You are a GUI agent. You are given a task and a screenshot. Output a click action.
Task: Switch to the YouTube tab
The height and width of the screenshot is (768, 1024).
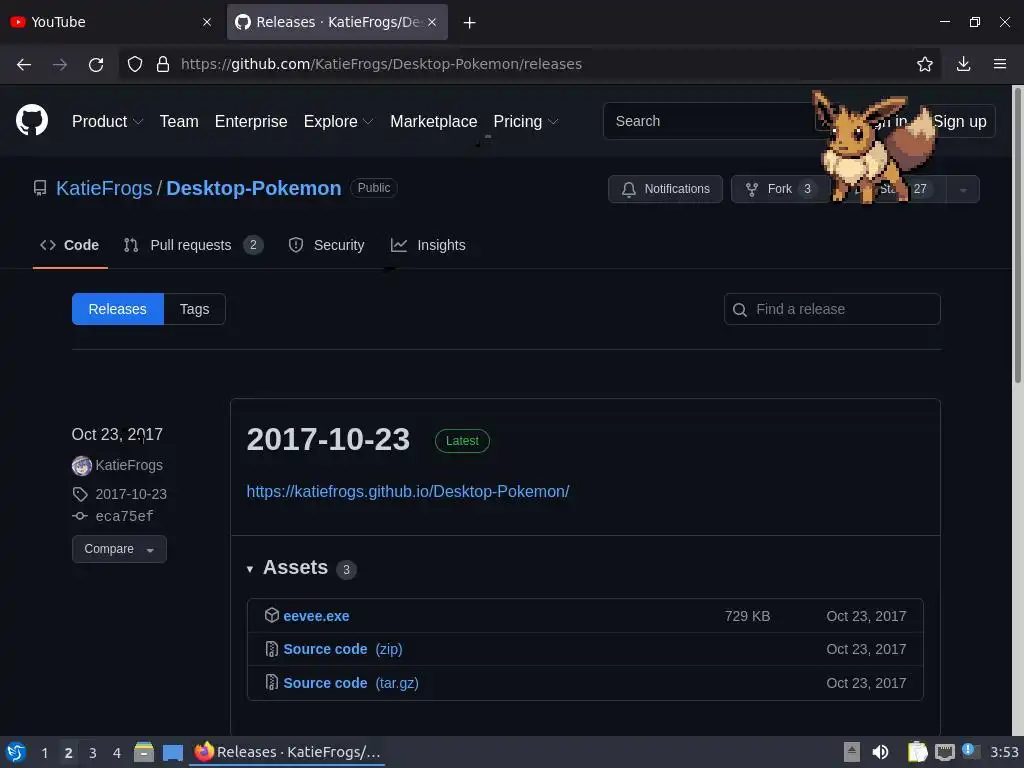(110, 22)
